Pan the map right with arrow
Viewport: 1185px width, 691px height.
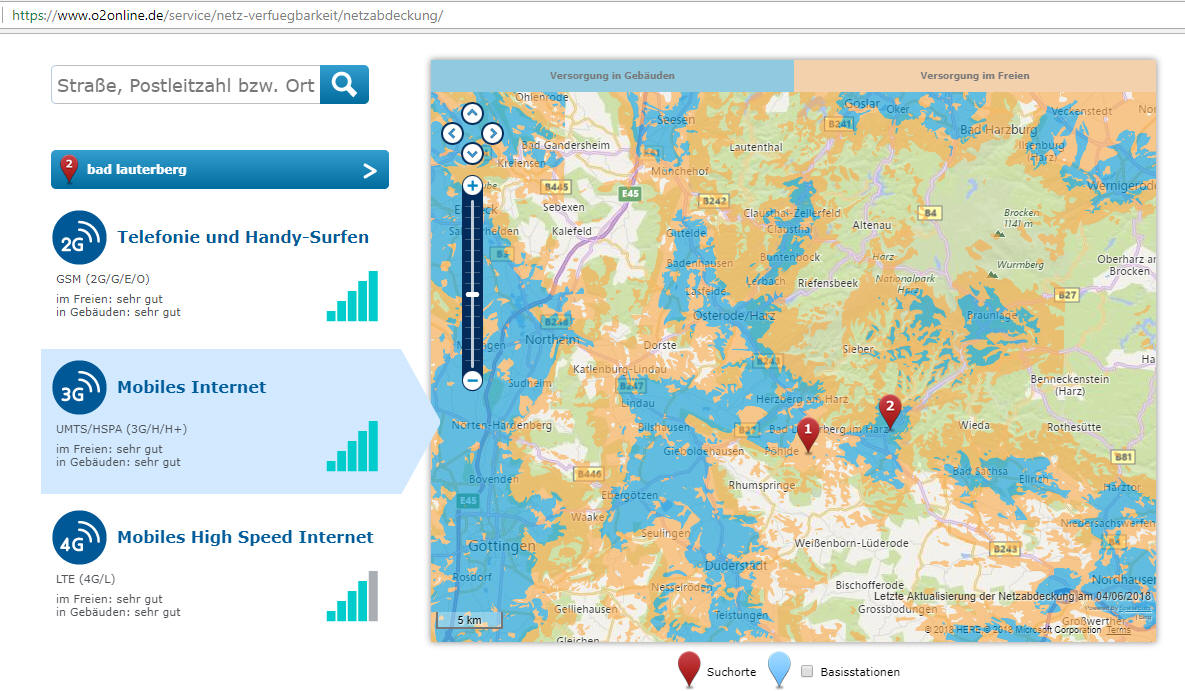tap(492, 133)
